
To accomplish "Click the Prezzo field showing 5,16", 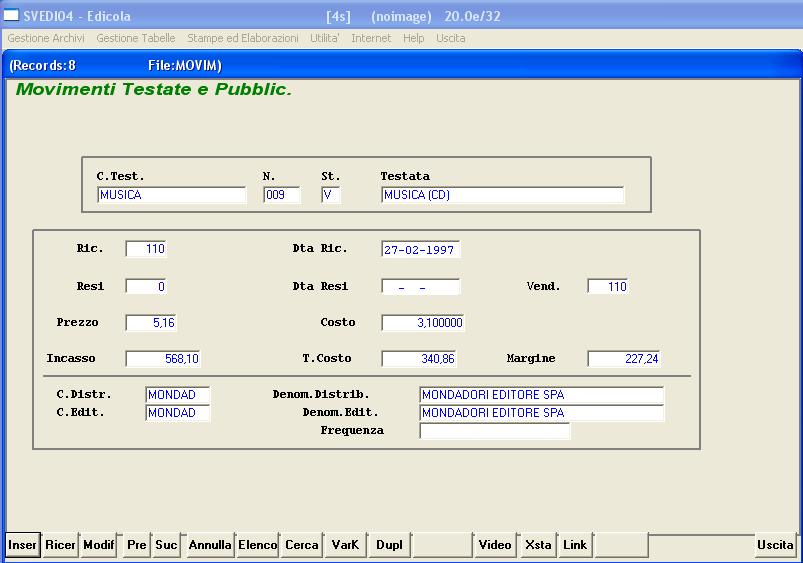I will pos(151,323).
